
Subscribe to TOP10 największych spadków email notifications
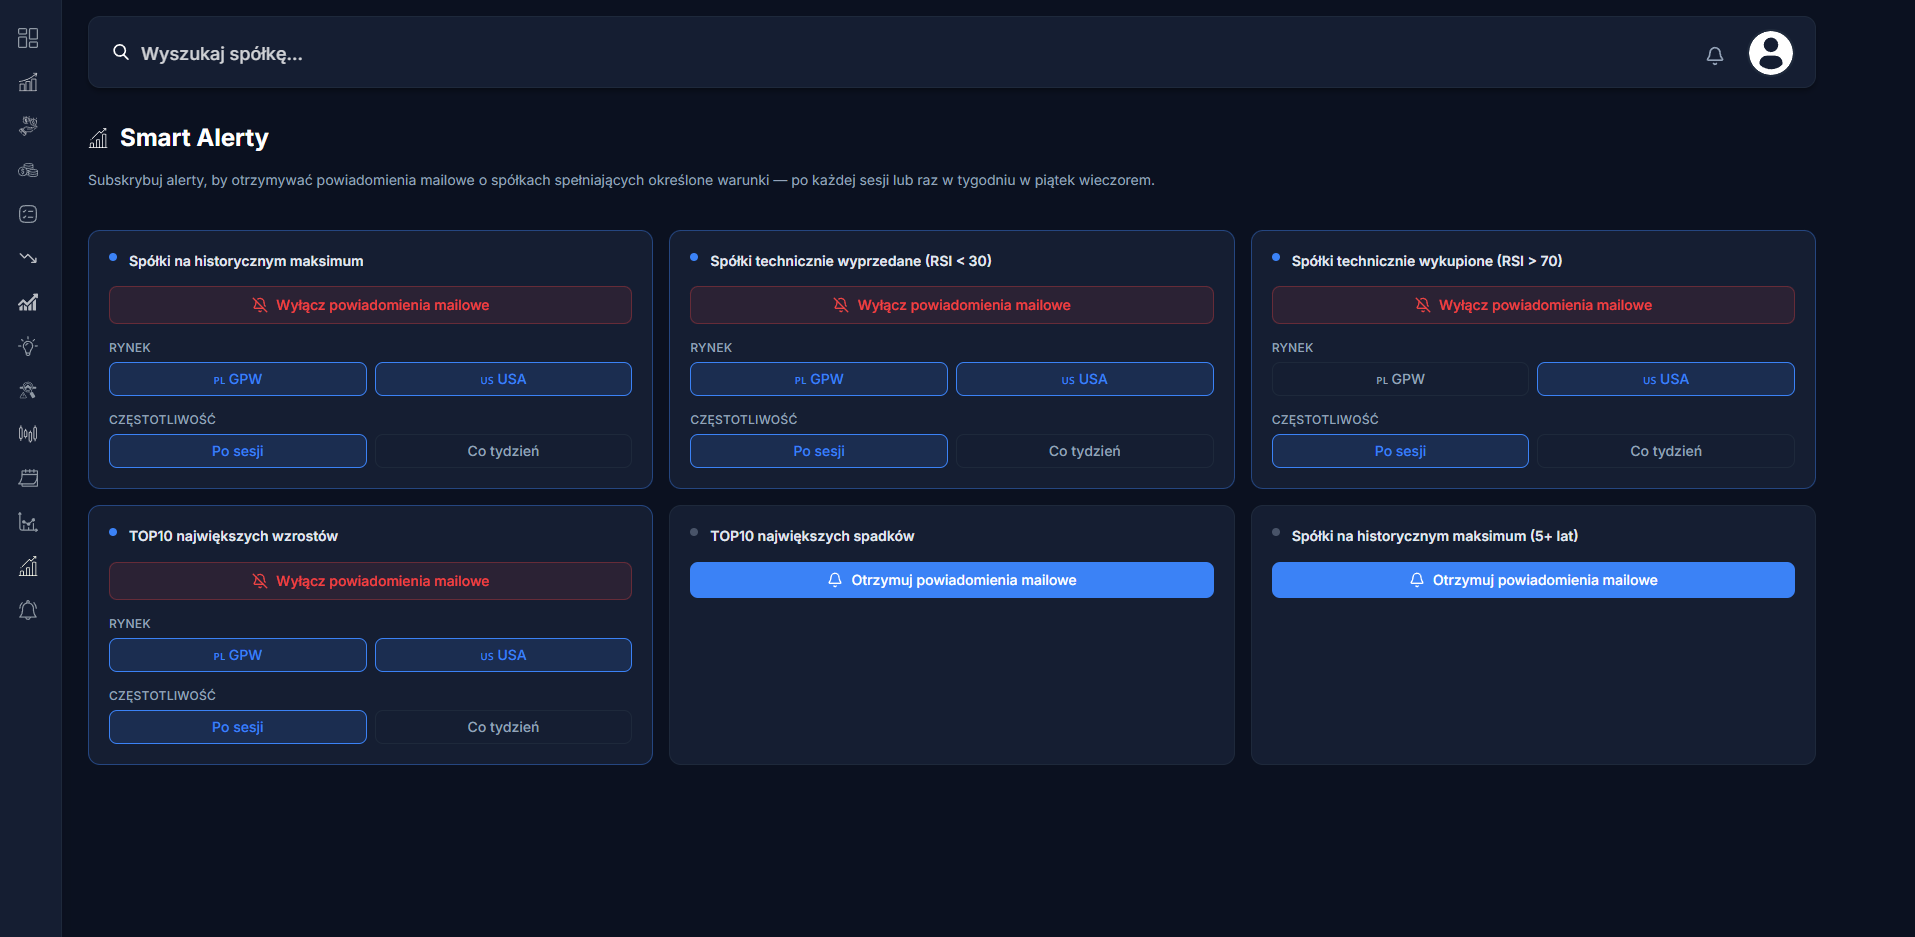coord(951,580)
